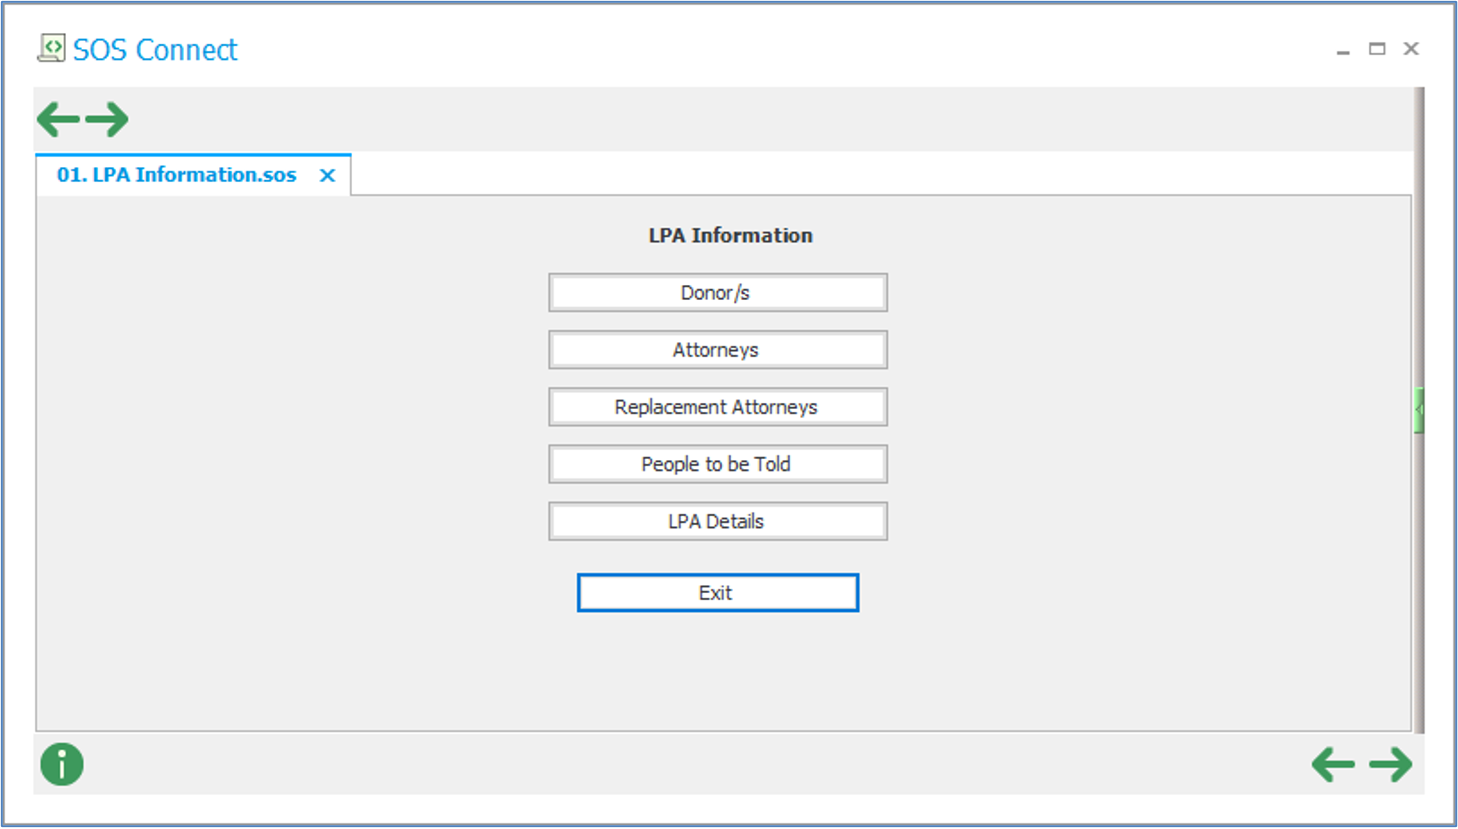
Task: Open Replacement Attorneys
Action: point(717,407)
